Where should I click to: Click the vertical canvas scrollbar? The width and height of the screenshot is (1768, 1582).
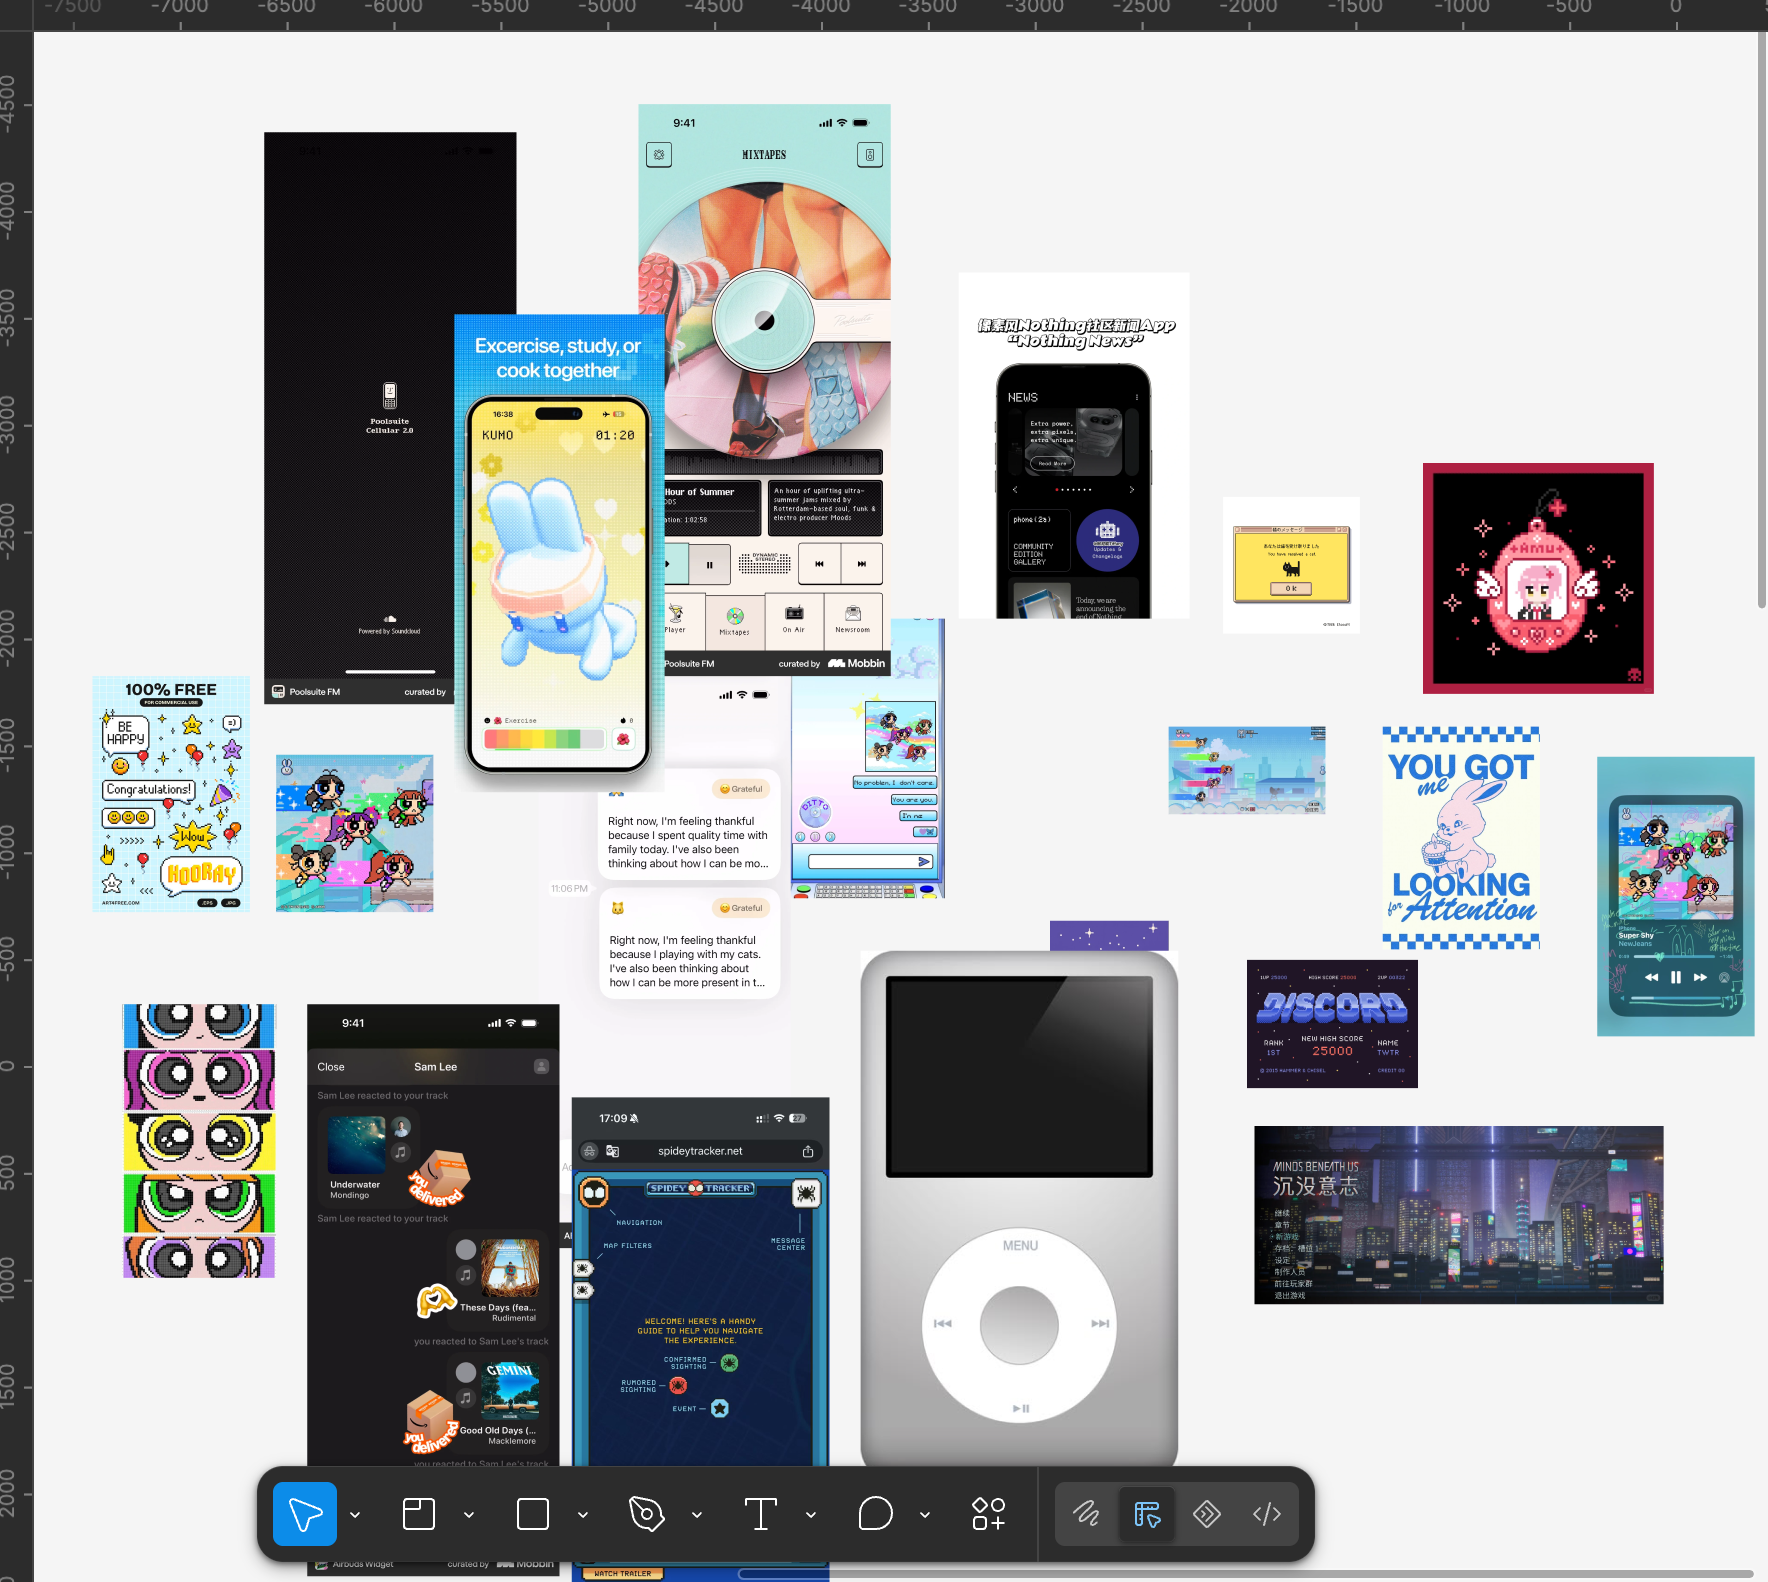pyautogui.click(x=1762, y=320)
